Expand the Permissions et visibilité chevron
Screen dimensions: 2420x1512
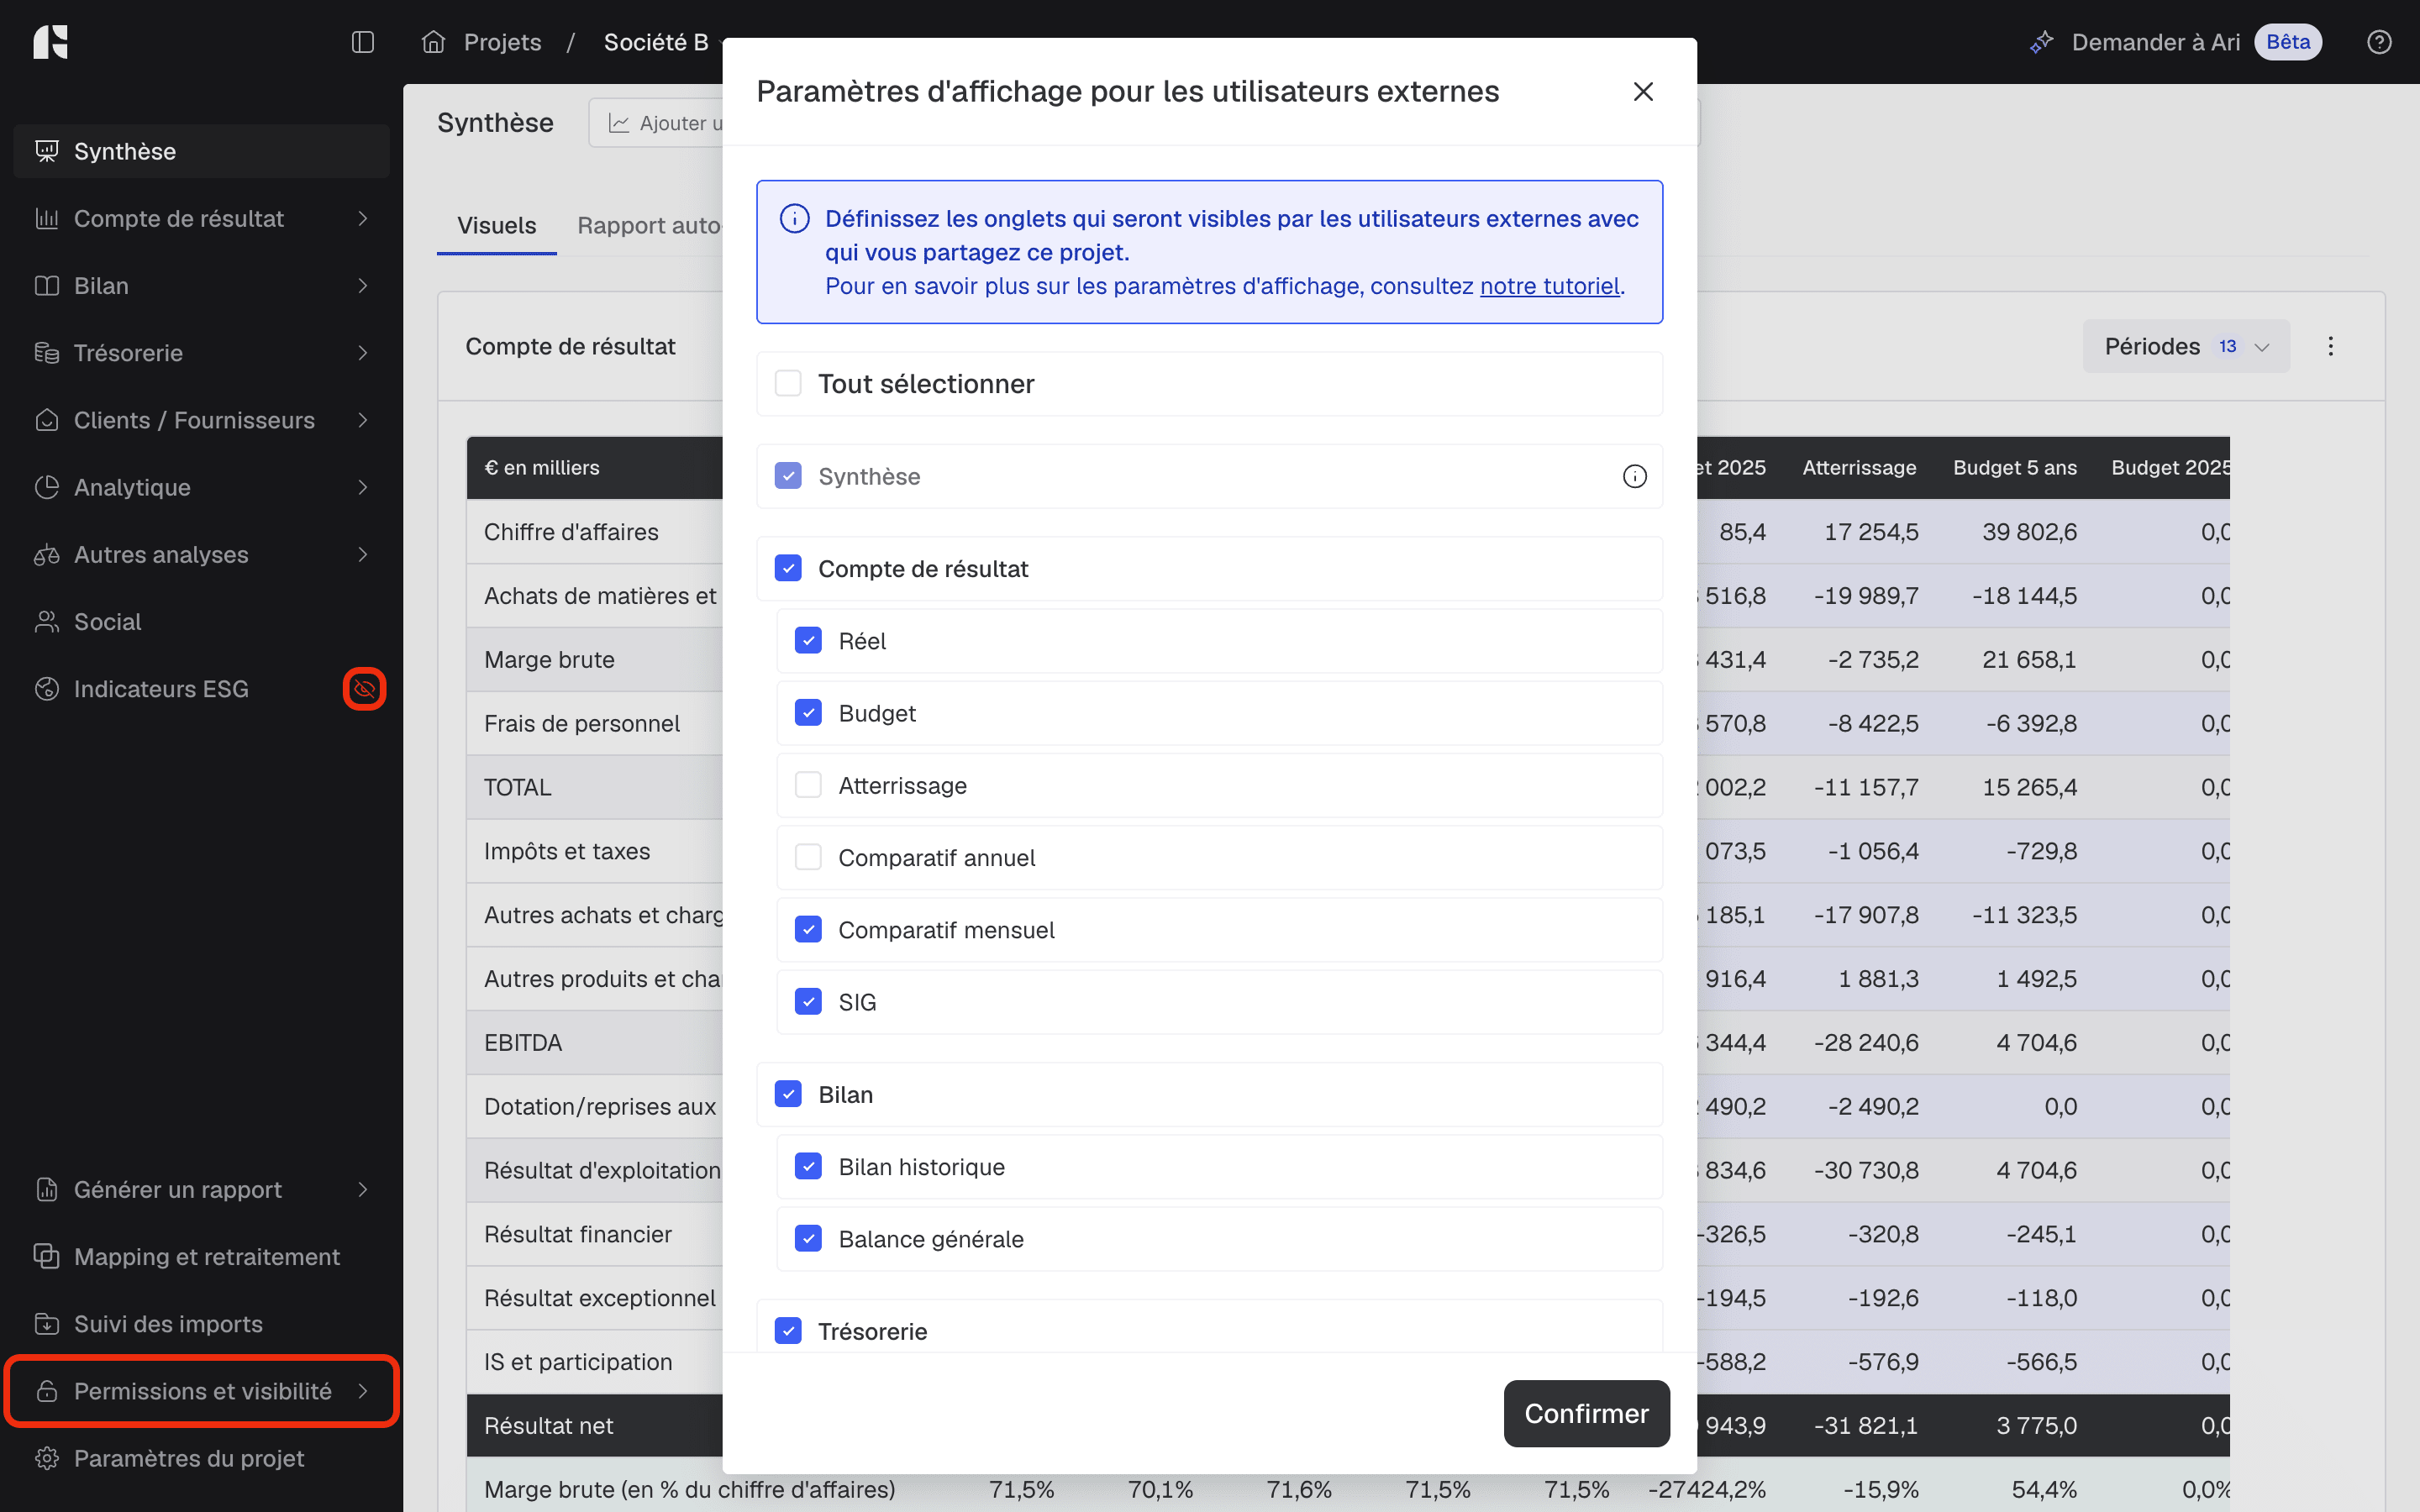tap(363, 1391)
